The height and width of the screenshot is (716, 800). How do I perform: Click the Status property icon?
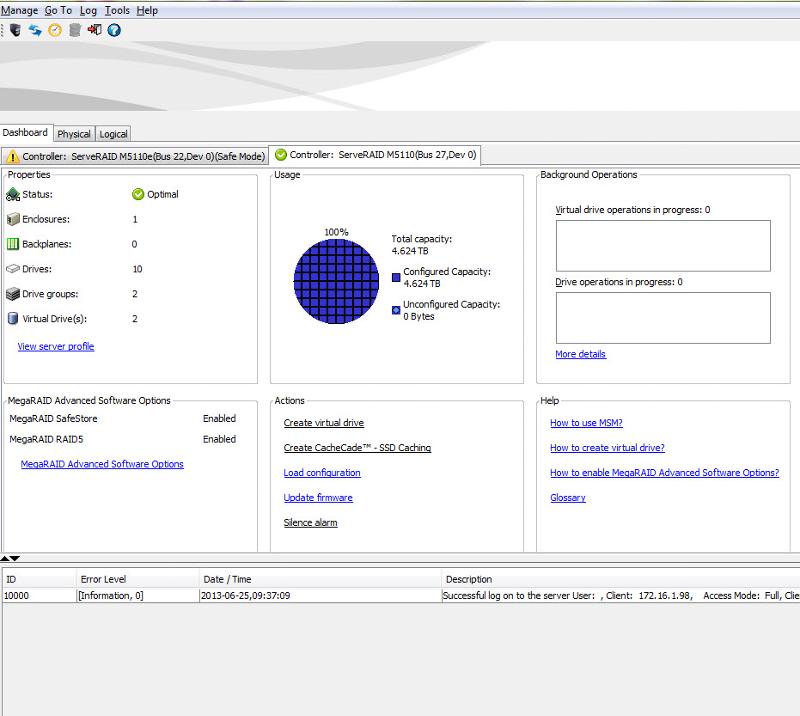pyautogui.click(x=13, y=194)
